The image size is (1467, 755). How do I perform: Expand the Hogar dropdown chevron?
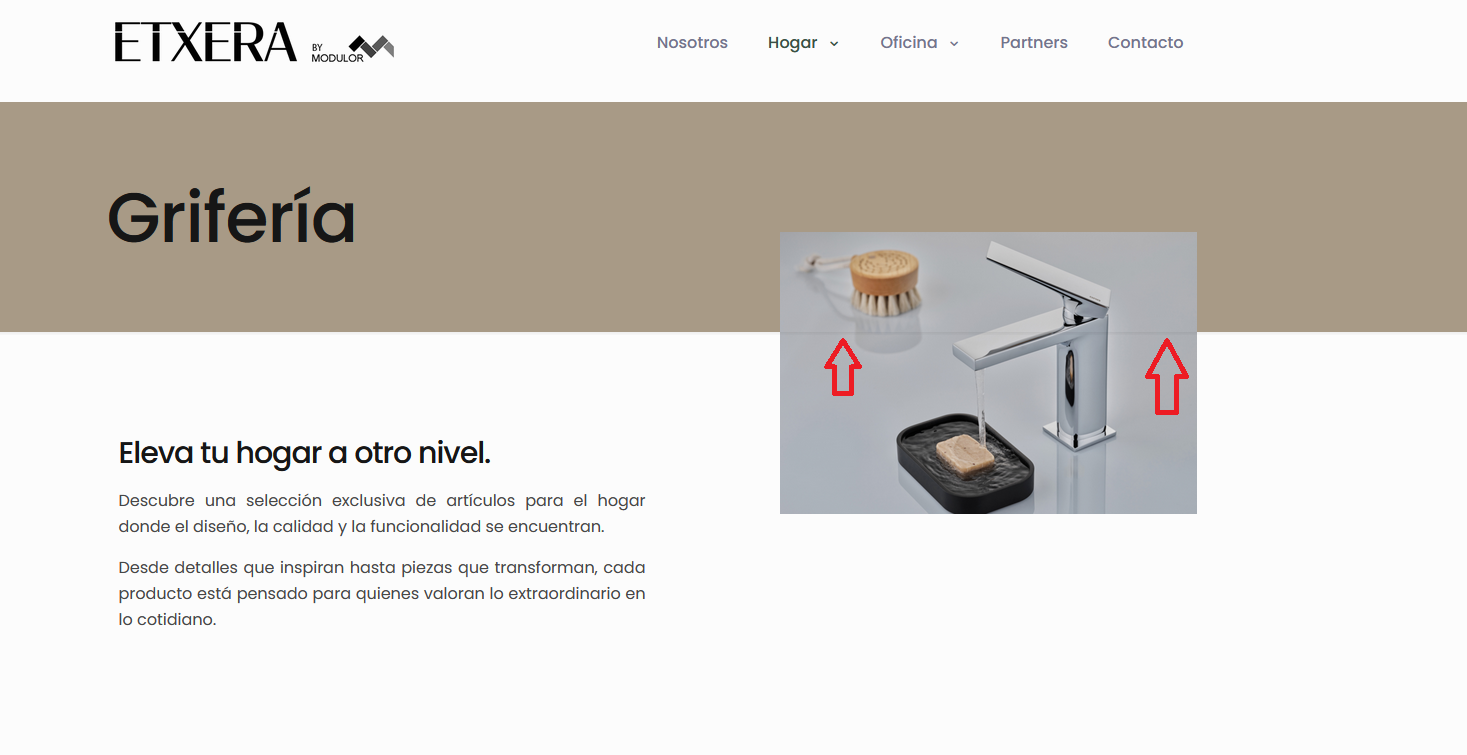(x=834, y=43)
